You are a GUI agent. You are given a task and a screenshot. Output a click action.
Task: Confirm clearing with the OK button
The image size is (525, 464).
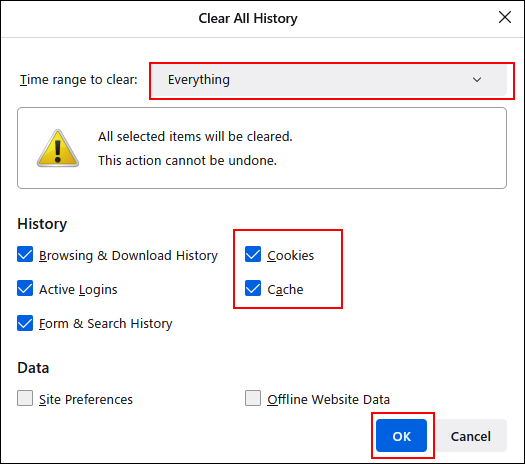pos(401,436)
